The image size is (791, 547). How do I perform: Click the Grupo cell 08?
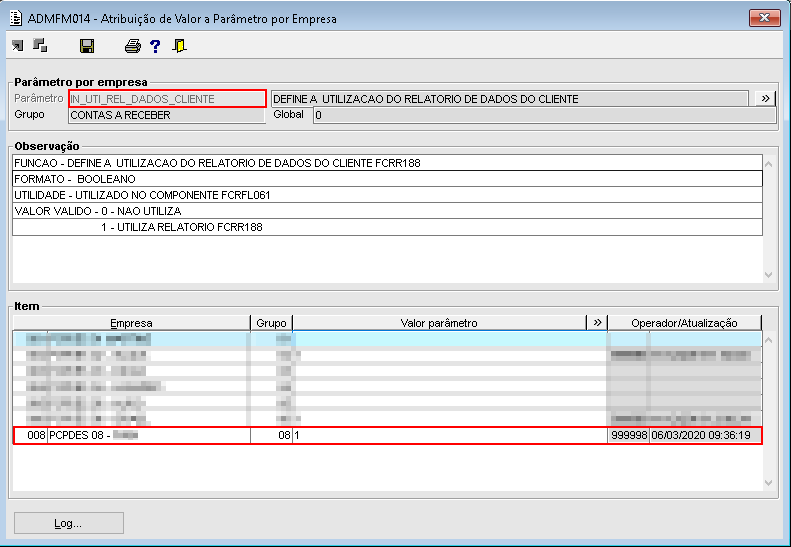point(271,435)
